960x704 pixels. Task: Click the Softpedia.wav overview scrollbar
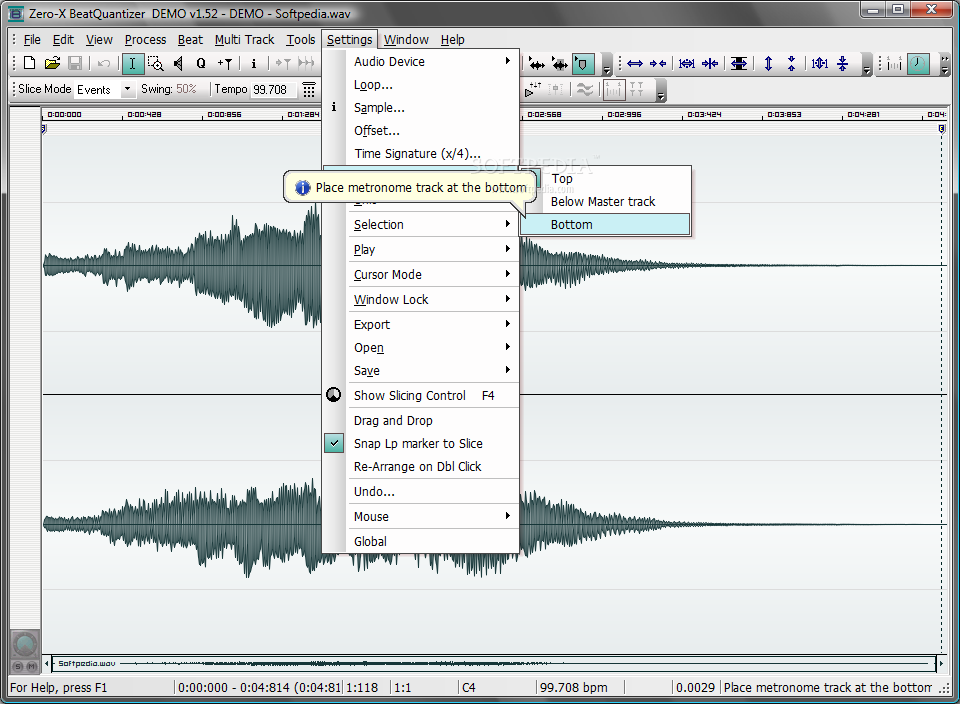tap(493, 663)
